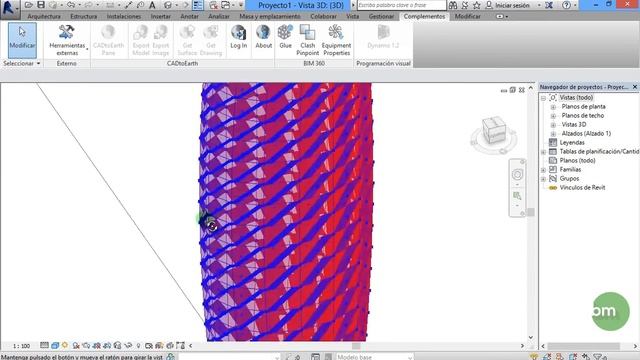Click the CADtoEarth Pane icon
640x360 pixels.
(108, 40)
